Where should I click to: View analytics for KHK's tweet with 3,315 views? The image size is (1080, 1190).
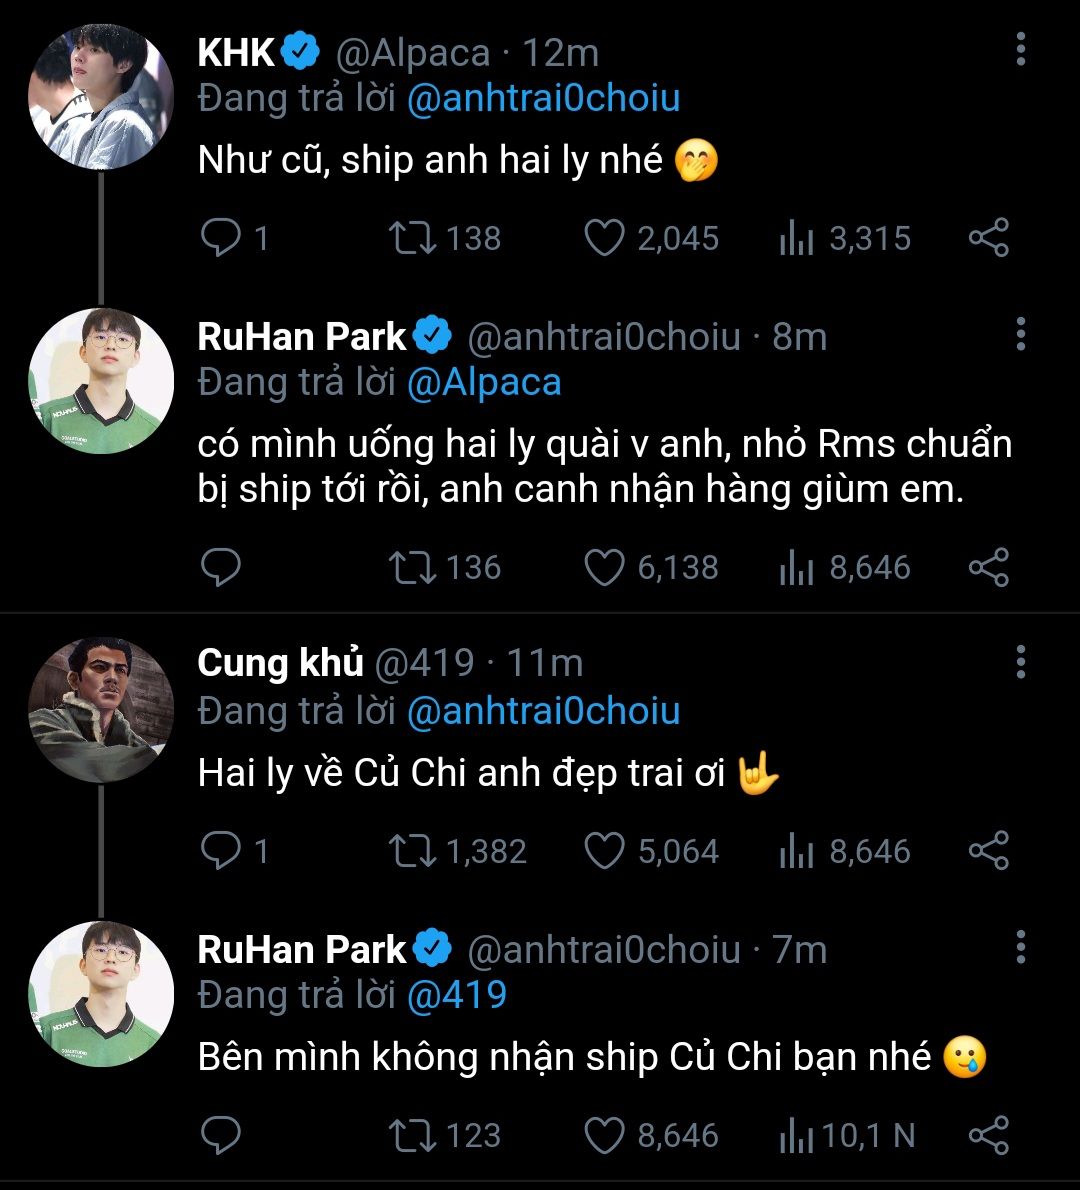click(796, 238)
